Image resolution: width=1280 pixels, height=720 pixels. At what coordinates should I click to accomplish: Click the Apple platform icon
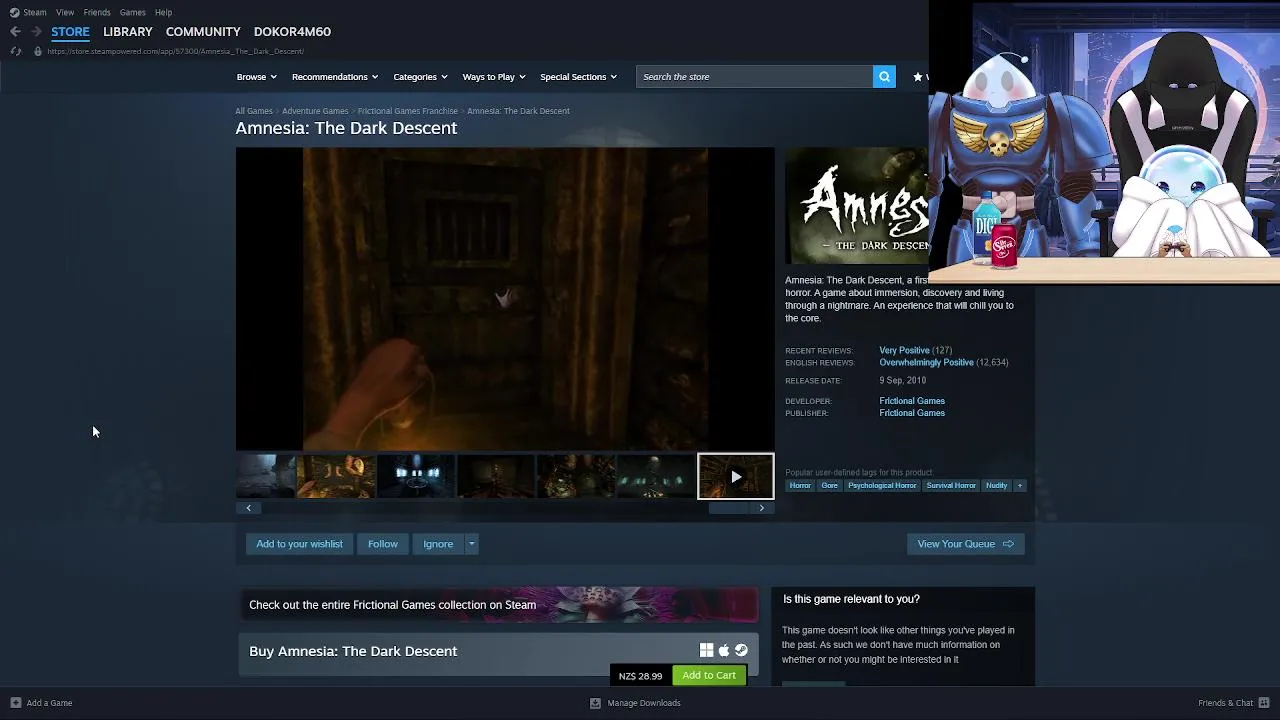(724, 650)
